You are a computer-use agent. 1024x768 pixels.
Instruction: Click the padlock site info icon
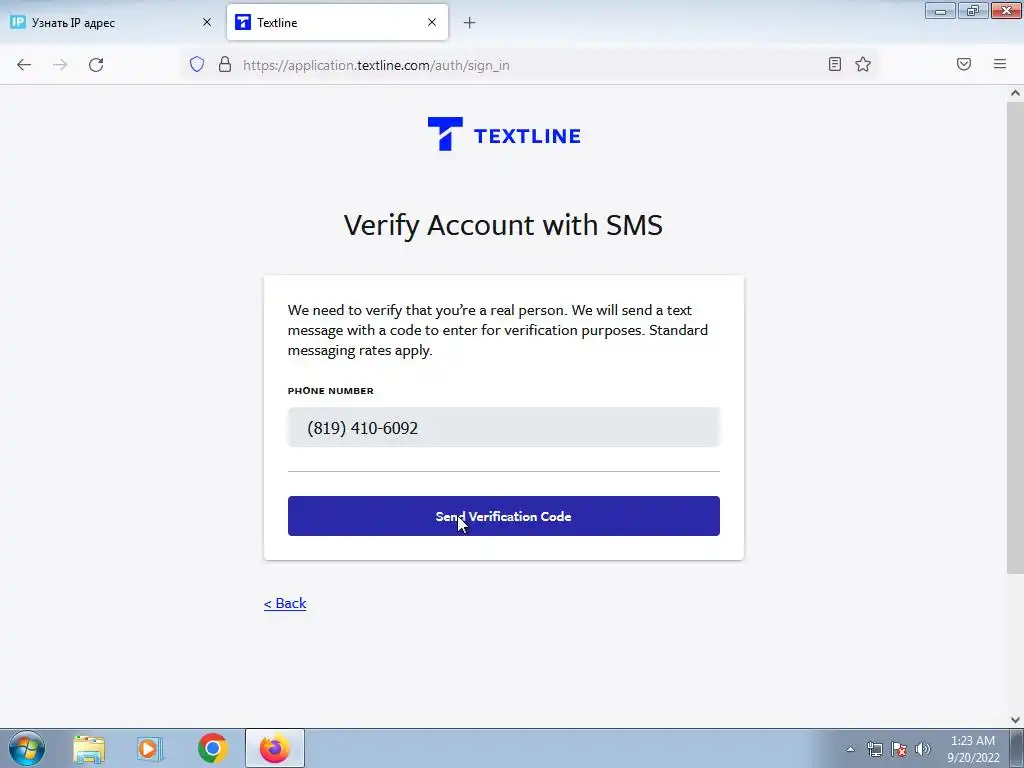pyautogui.click(x=225, y=64)
